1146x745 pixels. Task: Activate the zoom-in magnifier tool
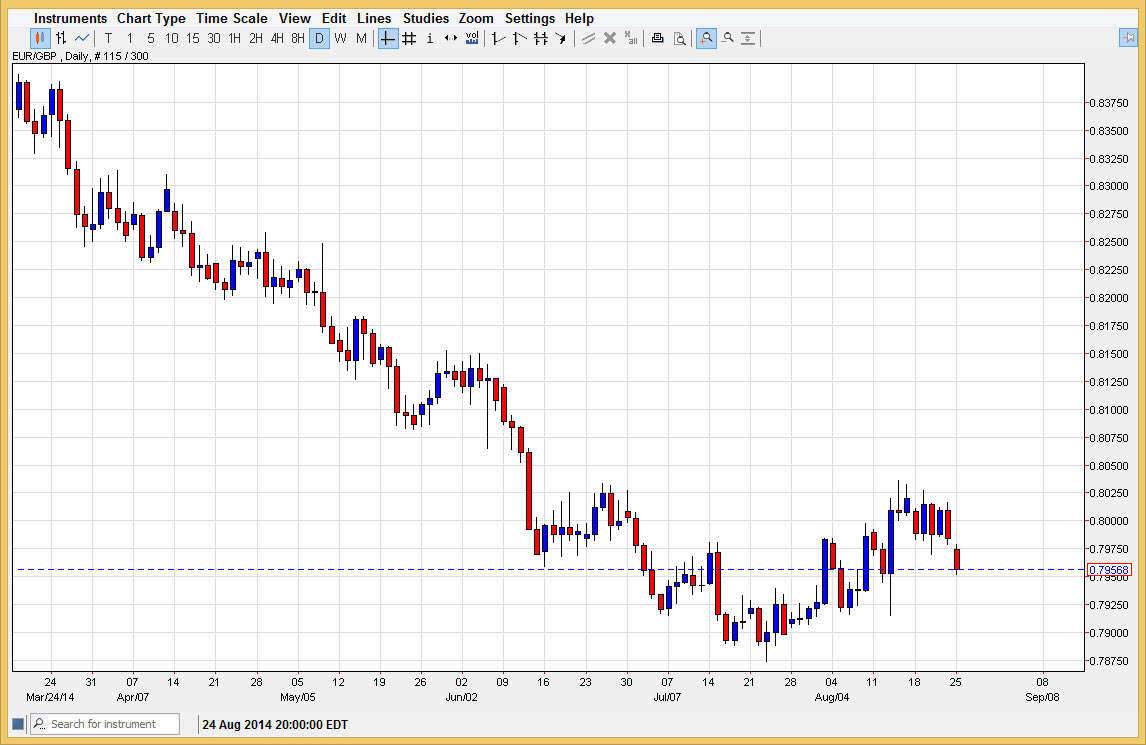(x=706, y=38)
